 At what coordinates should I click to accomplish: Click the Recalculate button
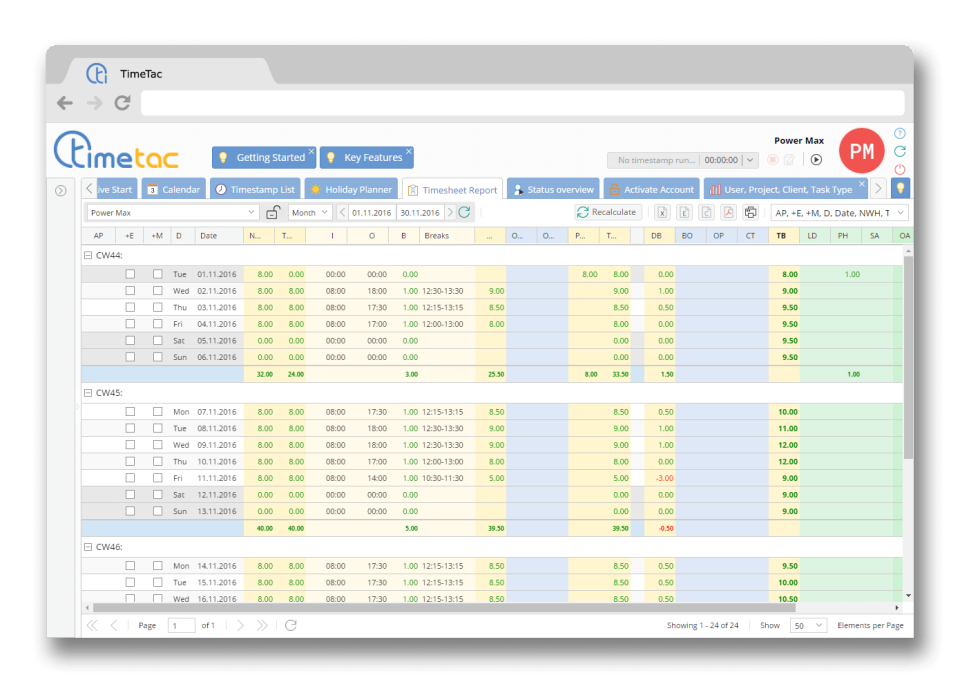pyautogui.click(x=606, y=212)
